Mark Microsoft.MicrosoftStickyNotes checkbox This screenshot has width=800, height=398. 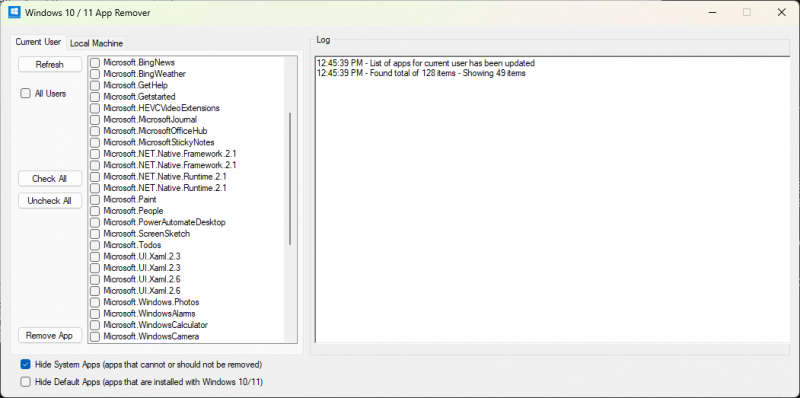[95, 142]
